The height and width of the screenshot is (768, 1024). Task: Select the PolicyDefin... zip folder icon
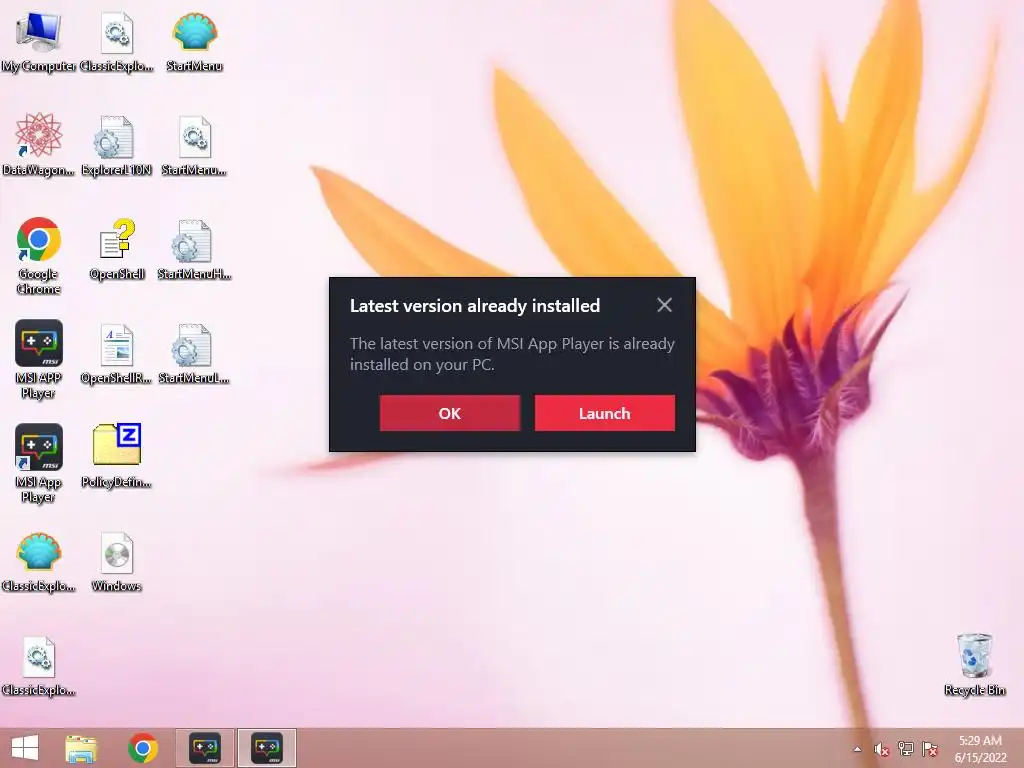coord(116,456)
